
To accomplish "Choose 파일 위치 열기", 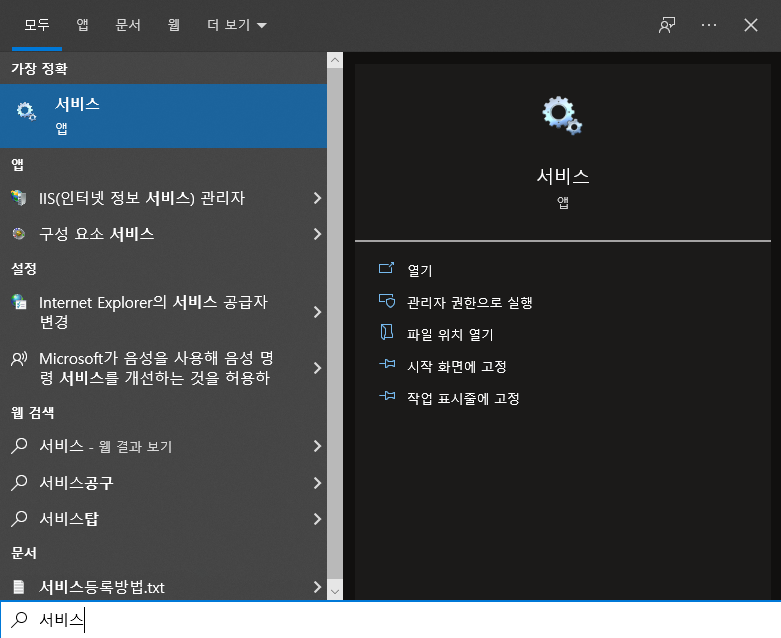I will (450, 334).
